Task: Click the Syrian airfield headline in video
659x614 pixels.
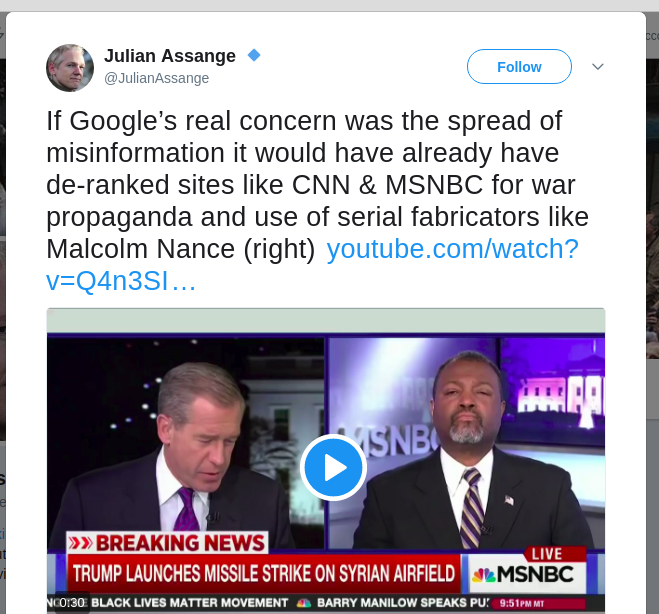Action: [x=264, y=574]
